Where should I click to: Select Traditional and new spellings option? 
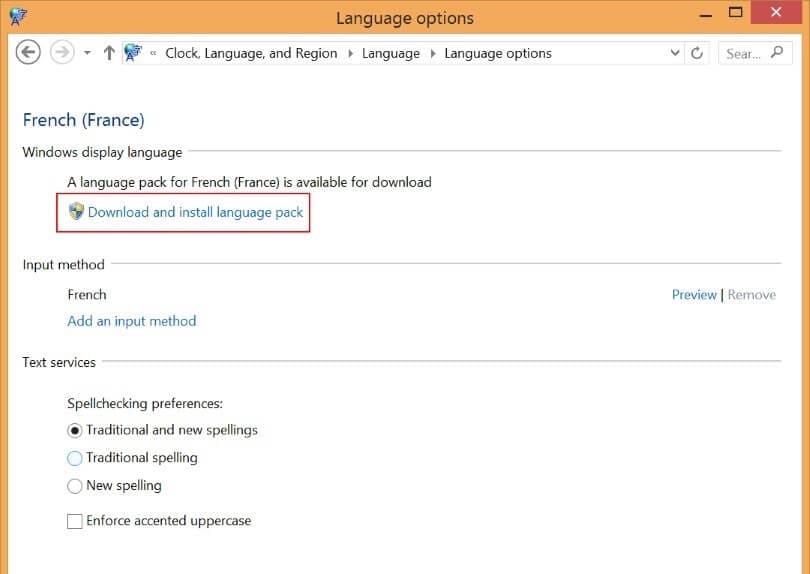coord(75,430)
